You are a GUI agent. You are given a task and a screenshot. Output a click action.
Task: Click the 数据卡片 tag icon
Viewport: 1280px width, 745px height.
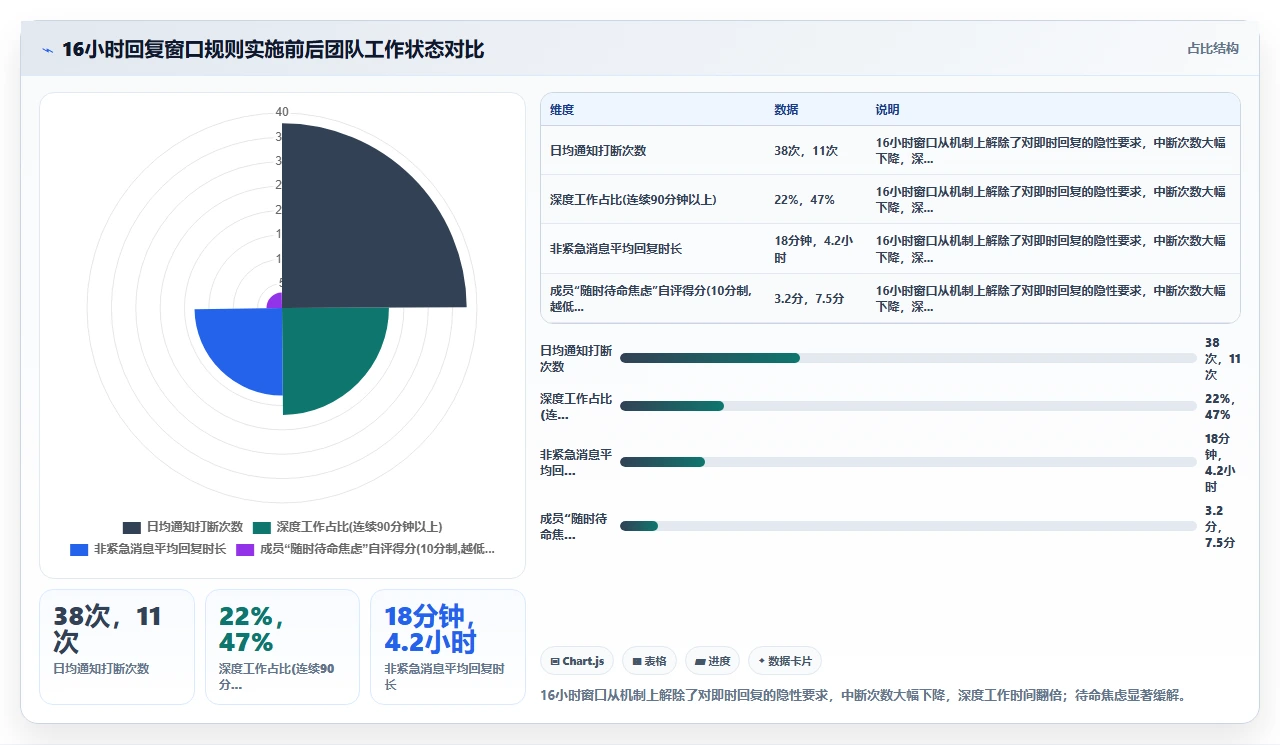click(x=762, y=661)
